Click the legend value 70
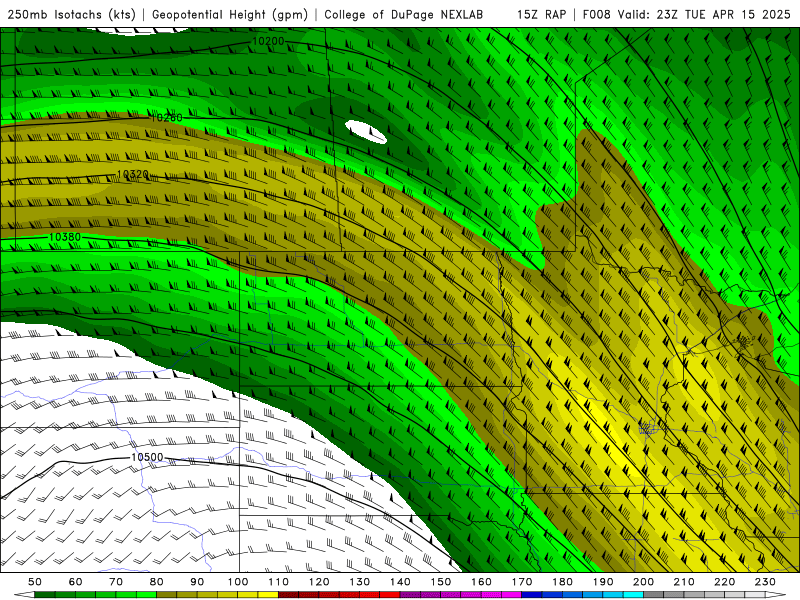This screenshot has width=800, height=600. [x=116, y=582]
